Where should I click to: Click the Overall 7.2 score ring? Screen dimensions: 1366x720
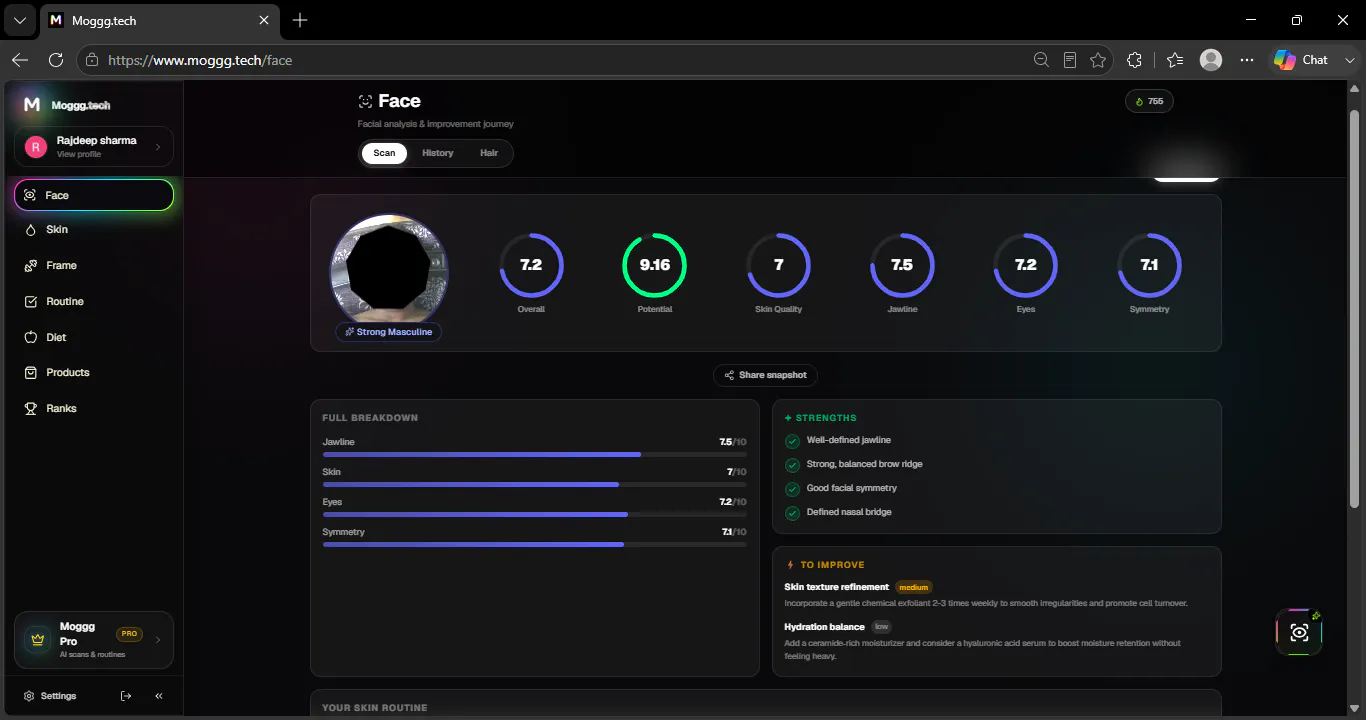tap(531, 265)
